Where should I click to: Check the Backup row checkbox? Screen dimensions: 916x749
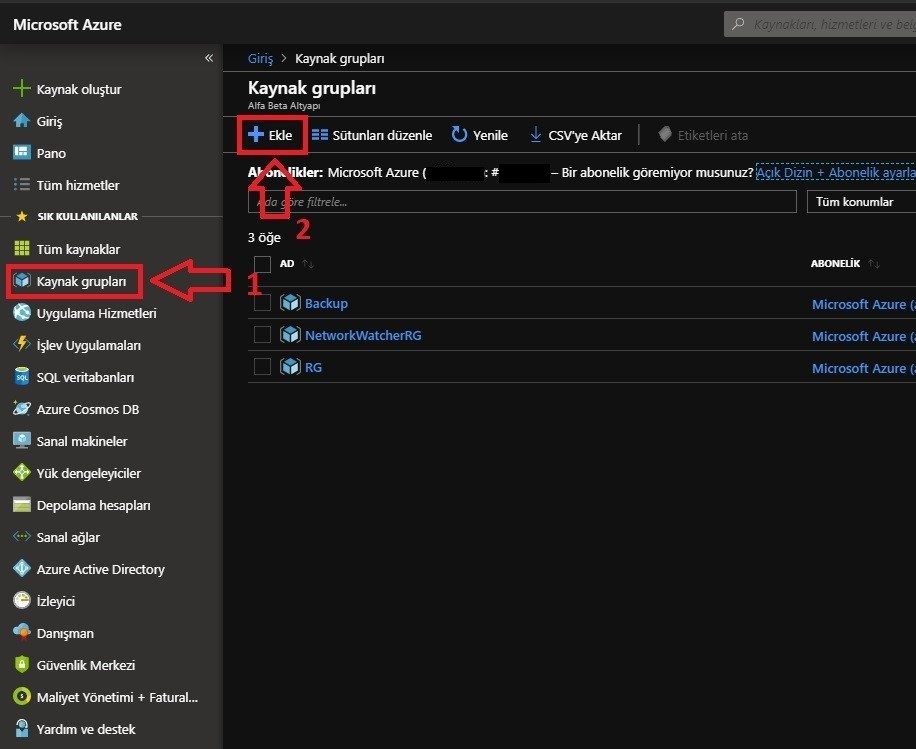(x=262, y=303)
